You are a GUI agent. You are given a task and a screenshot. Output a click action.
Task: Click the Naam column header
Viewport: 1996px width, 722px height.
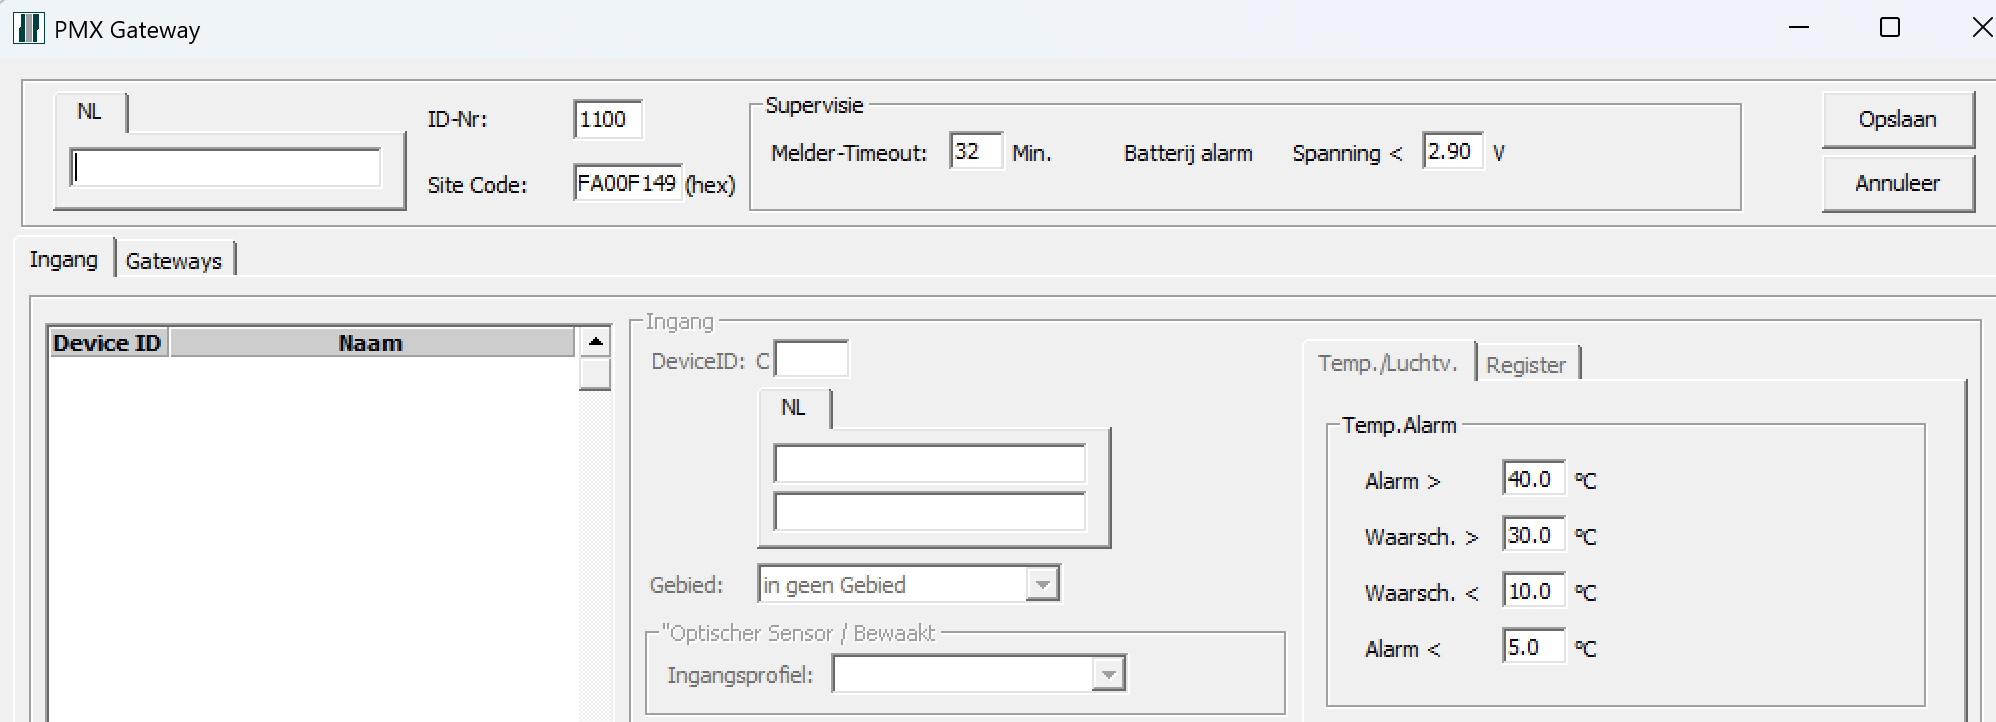click(x=370, y=343)
